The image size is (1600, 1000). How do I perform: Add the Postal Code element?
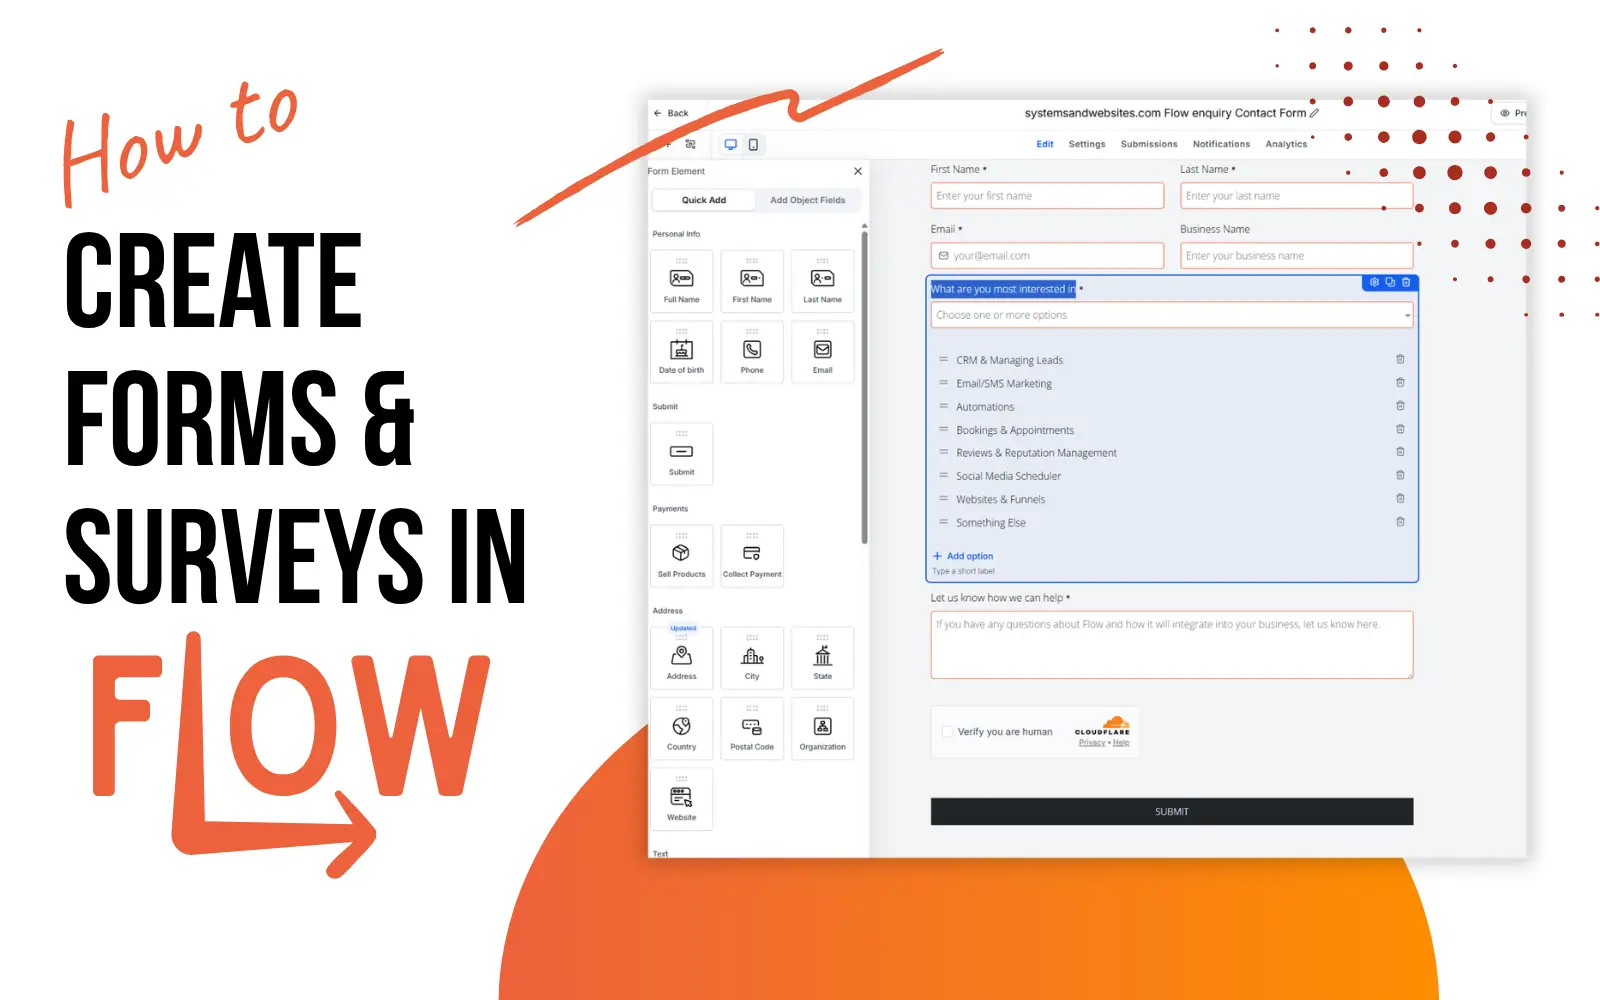point(752,729)
